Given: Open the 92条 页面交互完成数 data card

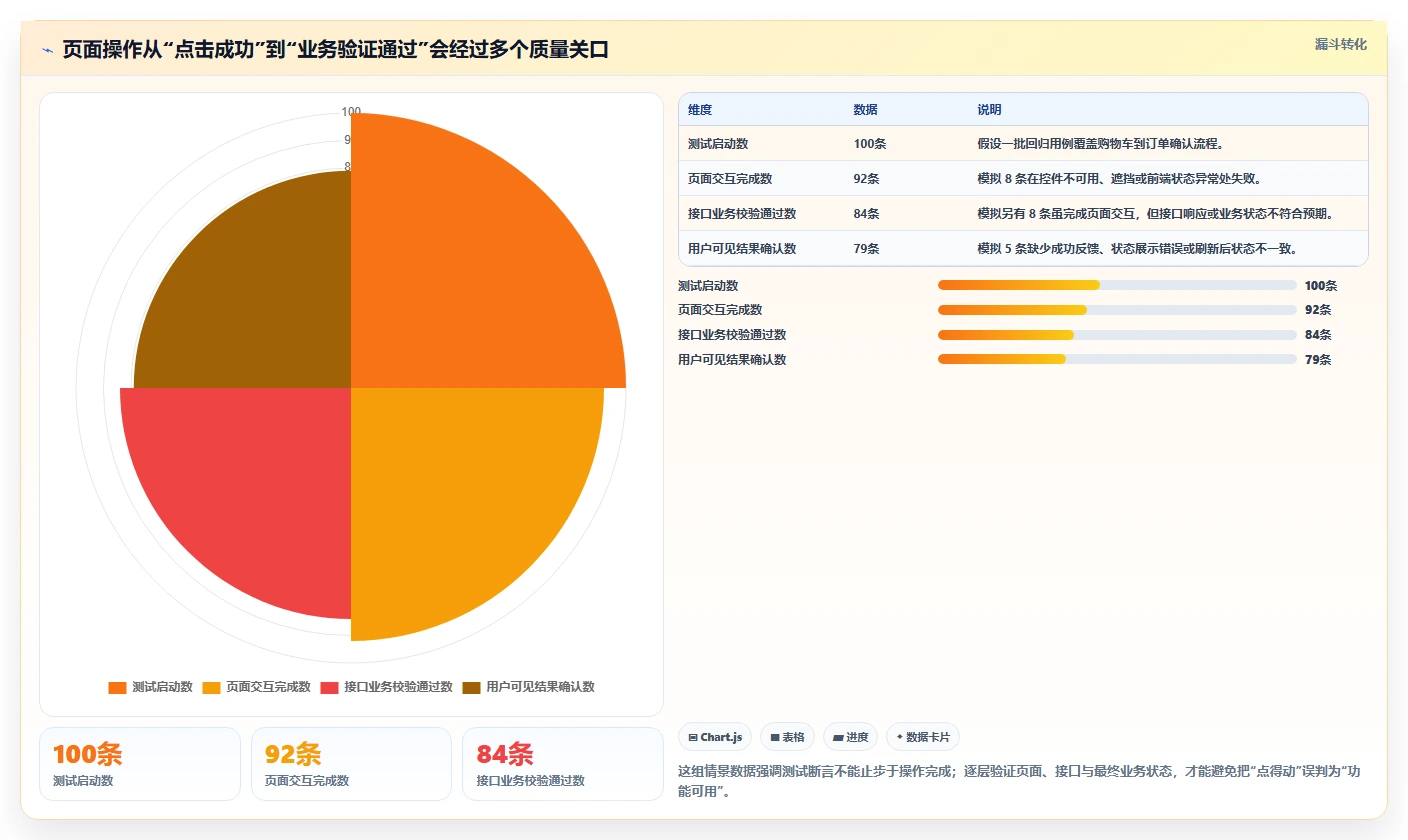Looking at the screenshot, I should [351, 764].
